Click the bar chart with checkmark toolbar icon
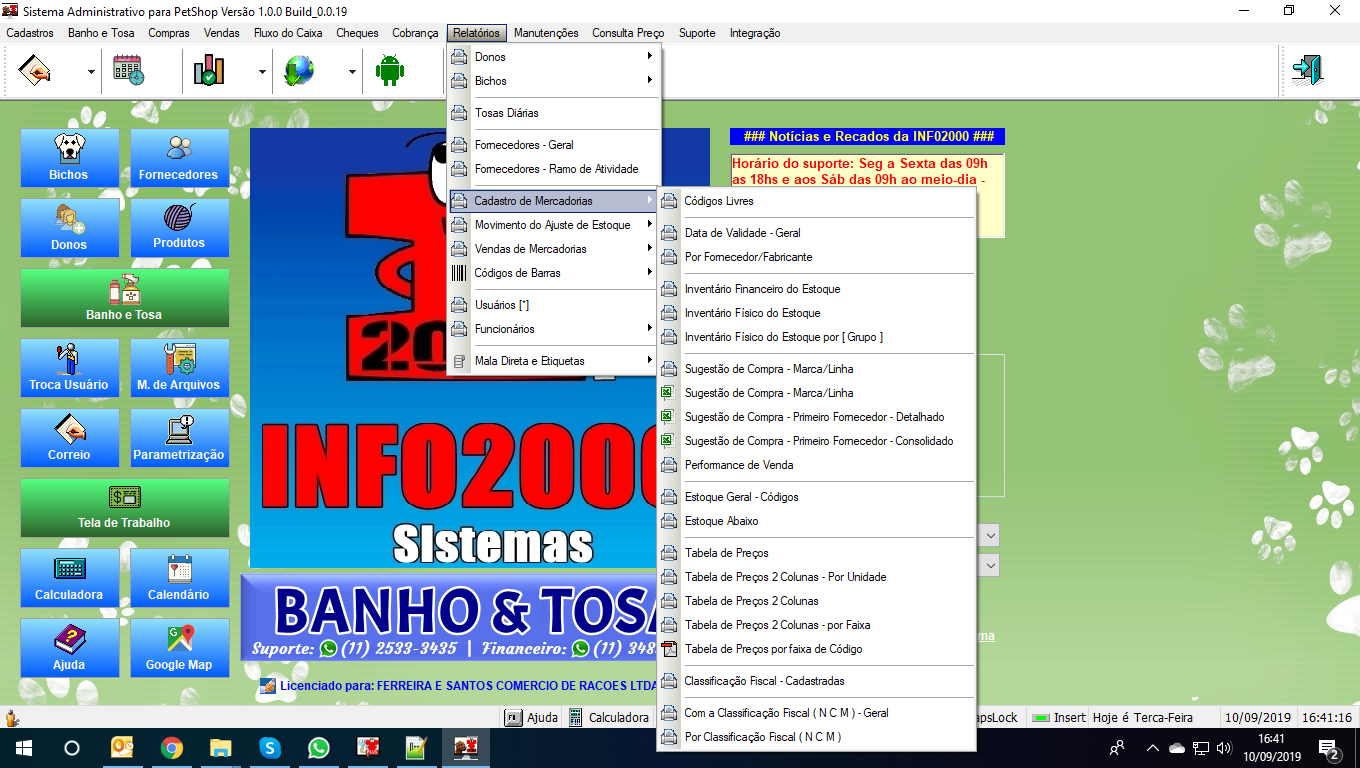Screen dimensions: 1360x768 pyautogui.click(x=210, y=71)
